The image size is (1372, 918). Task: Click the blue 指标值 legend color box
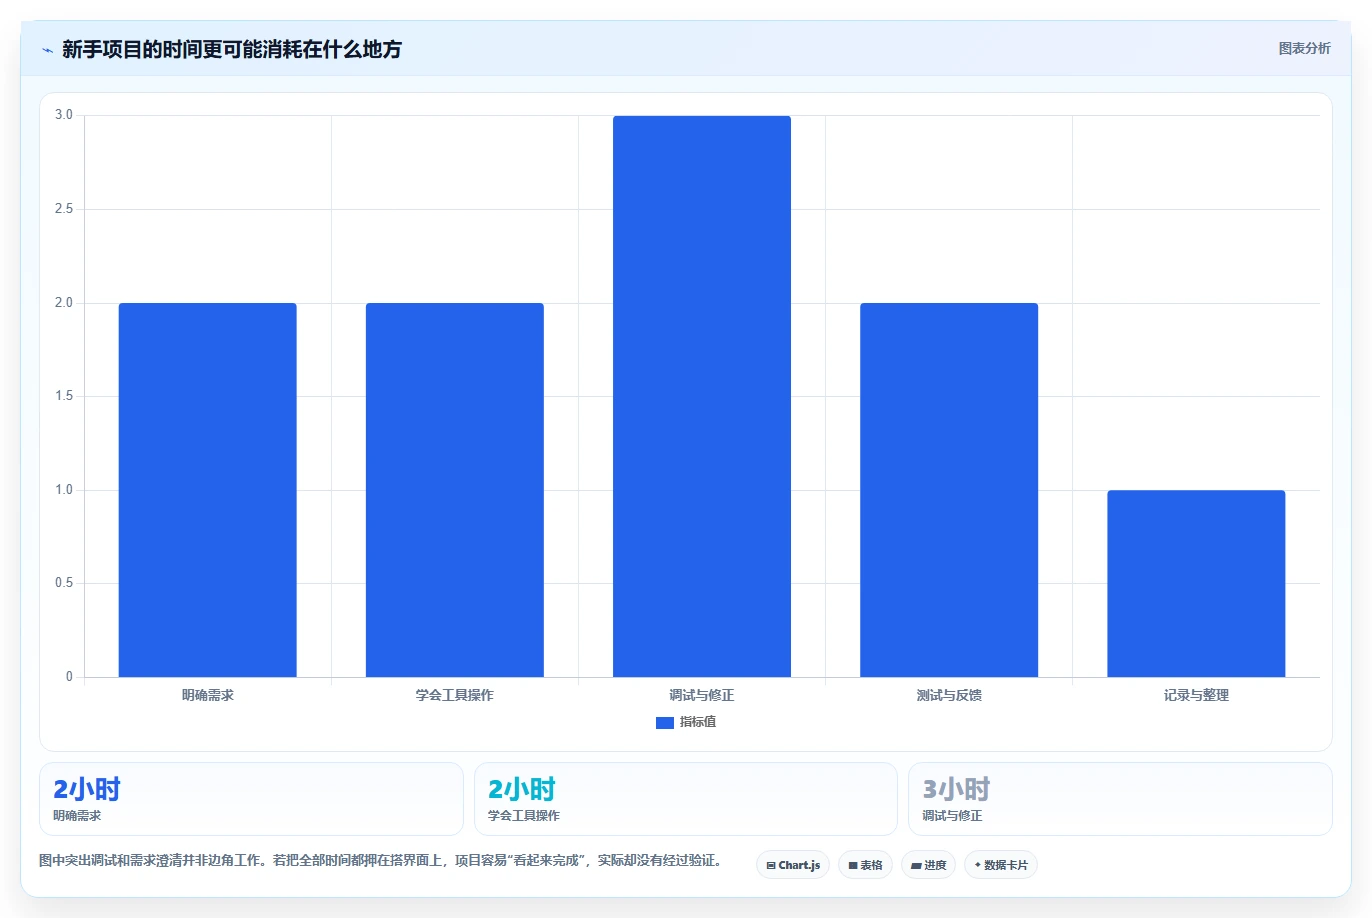tap(665, 723)
